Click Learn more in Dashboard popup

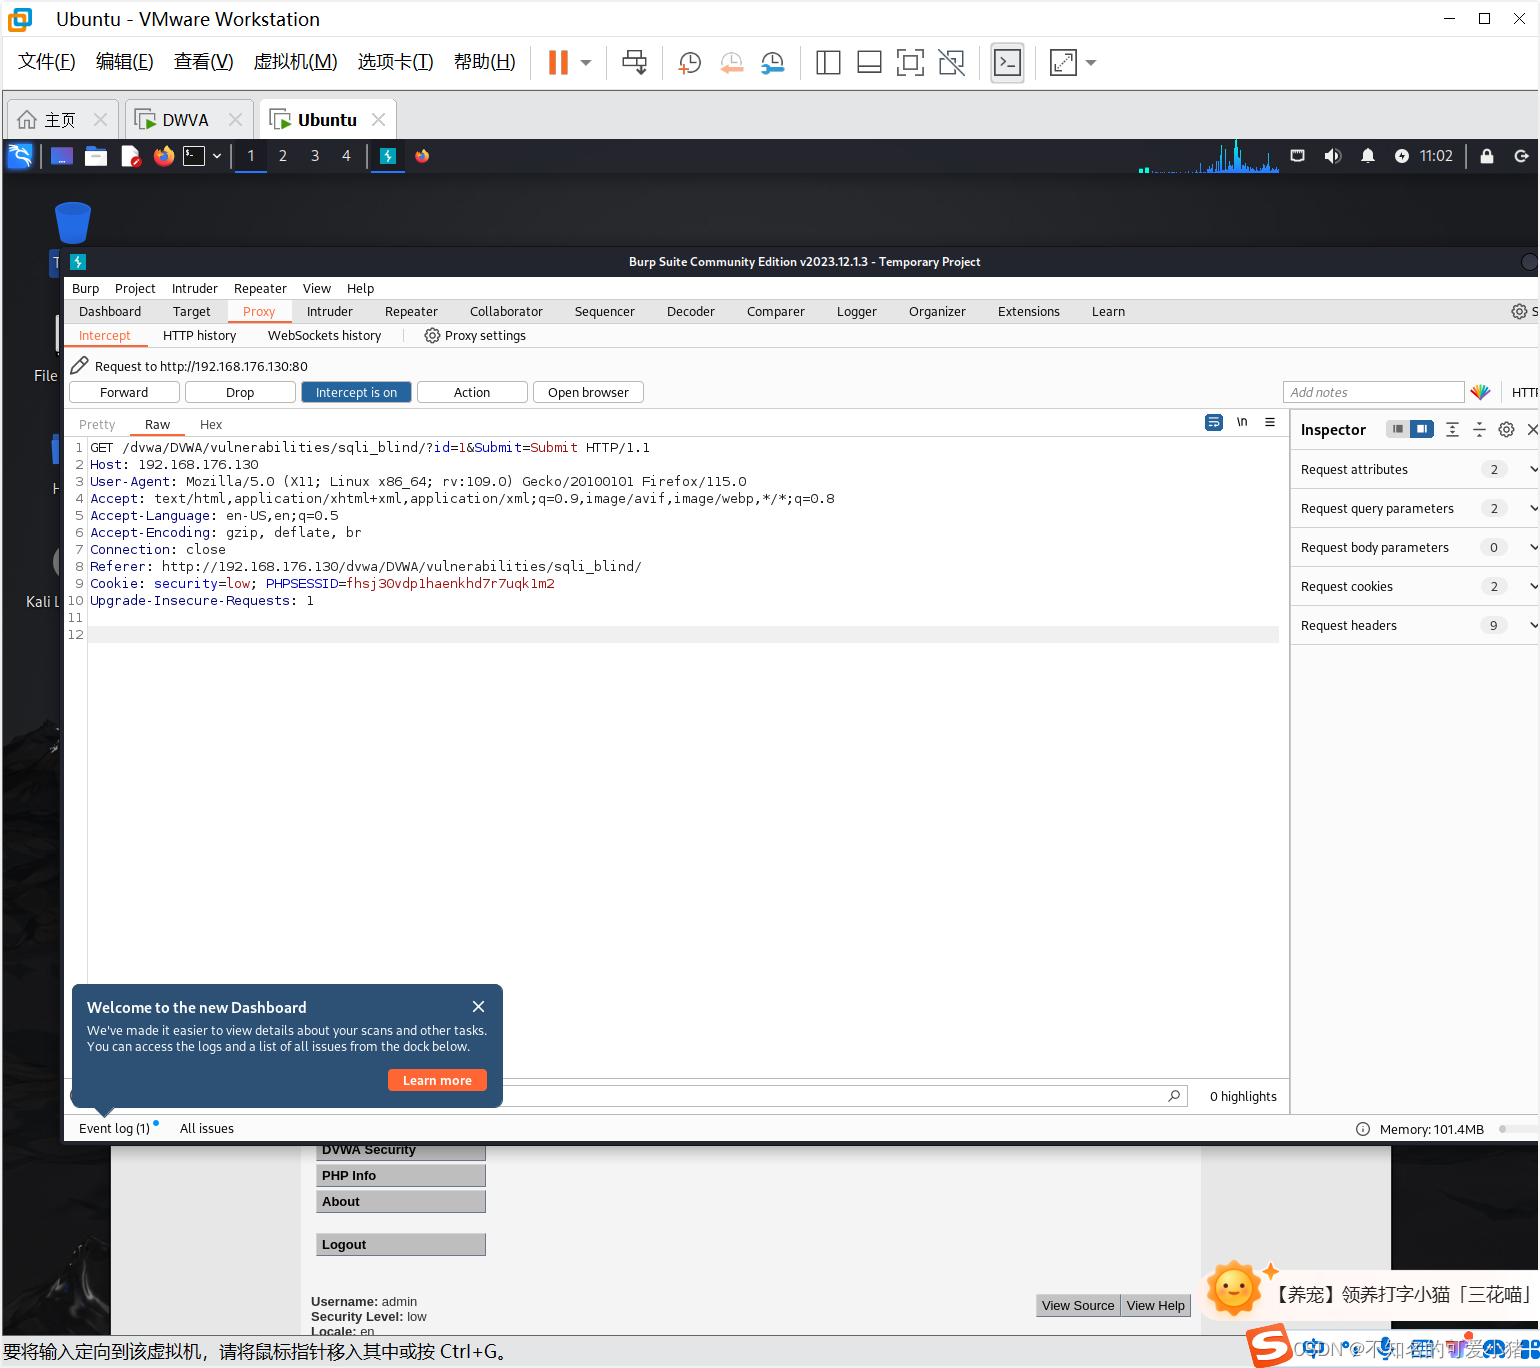click(437, 1080)
